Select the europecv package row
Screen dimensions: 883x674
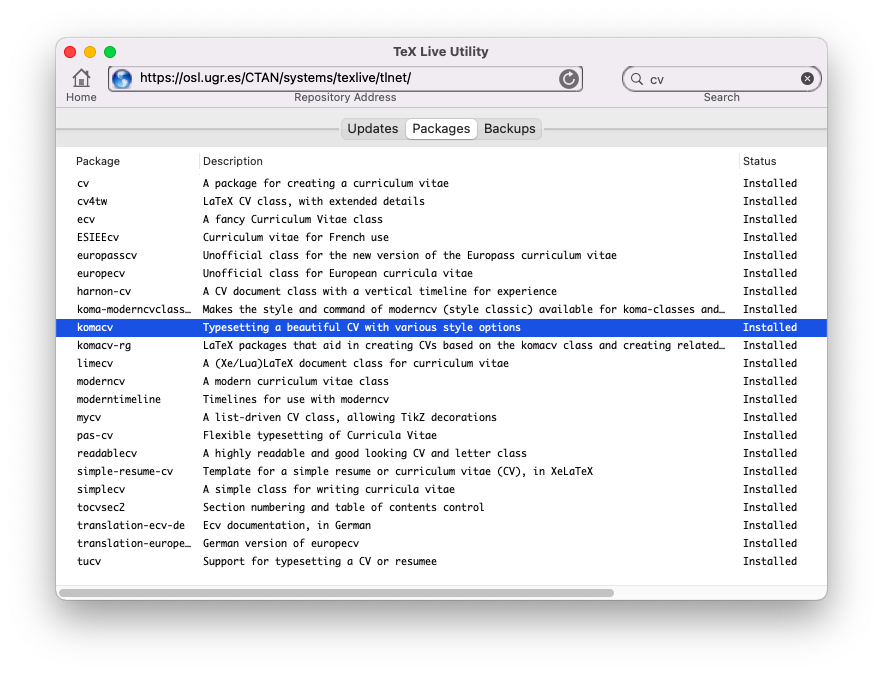(x=442, y=274)
